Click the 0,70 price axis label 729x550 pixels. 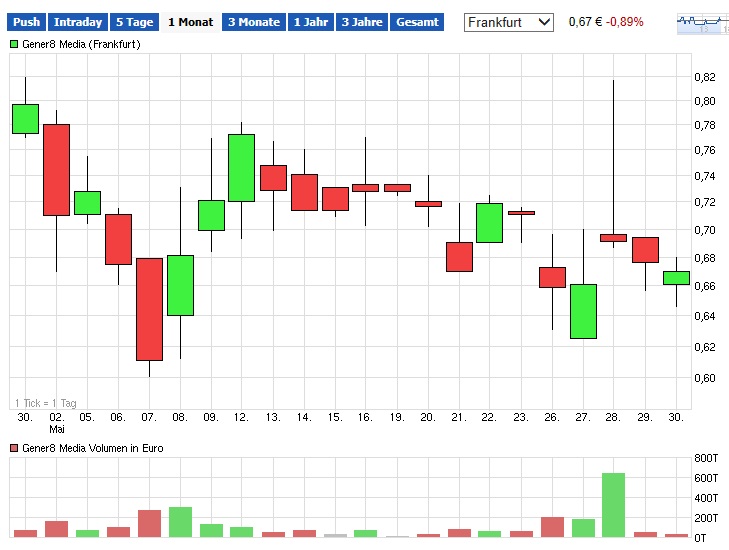pyautogui.click(x=705, y=230)
